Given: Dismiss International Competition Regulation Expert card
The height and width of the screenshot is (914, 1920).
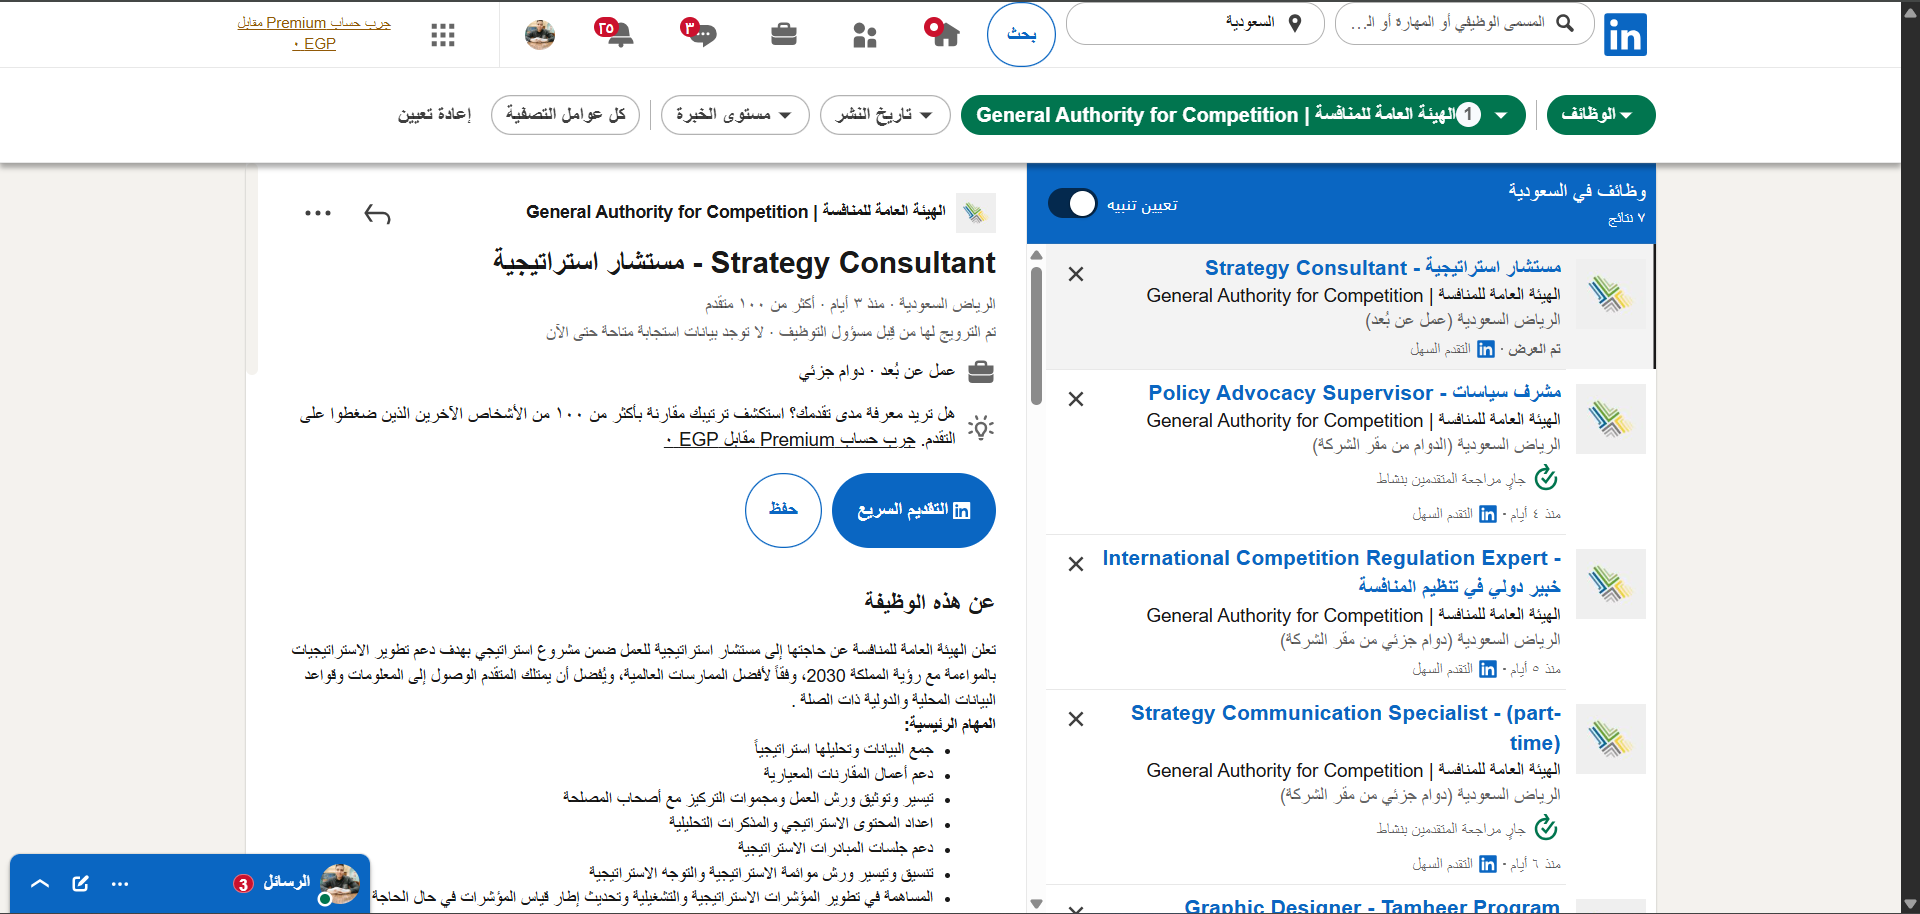Looking at the screenshot, I should pyautogui.click(x=1076, y=564).
